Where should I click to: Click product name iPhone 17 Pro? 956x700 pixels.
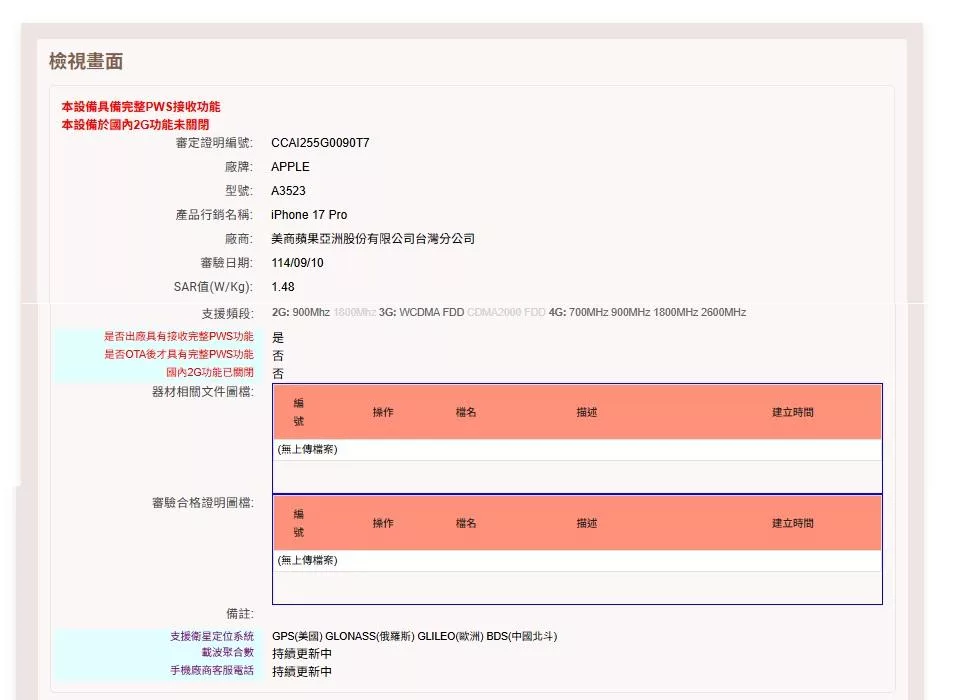(x=309, y=215)
